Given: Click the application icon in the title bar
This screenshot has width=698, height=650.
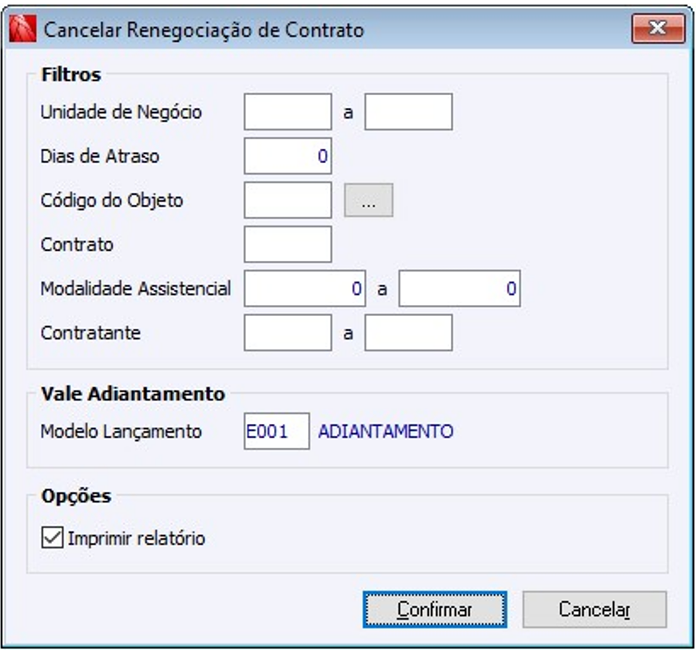Looking at the screenshot, I should (22, 30).
